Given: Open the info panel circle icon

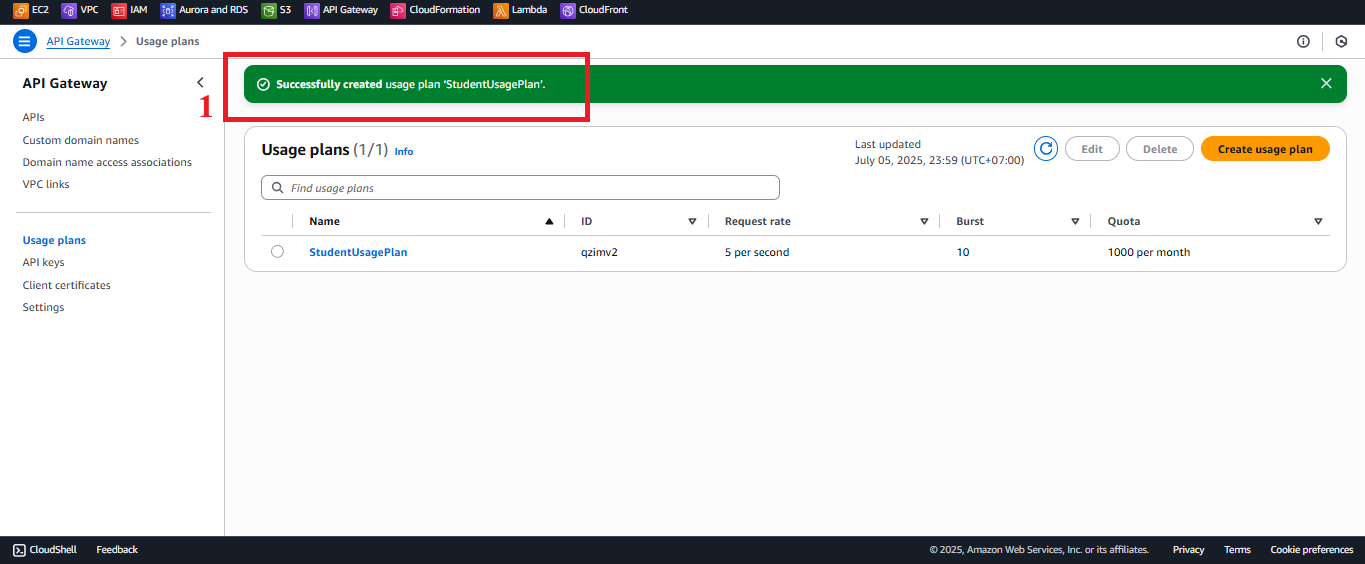Looking at the screenshot, I should (1303, 41).
